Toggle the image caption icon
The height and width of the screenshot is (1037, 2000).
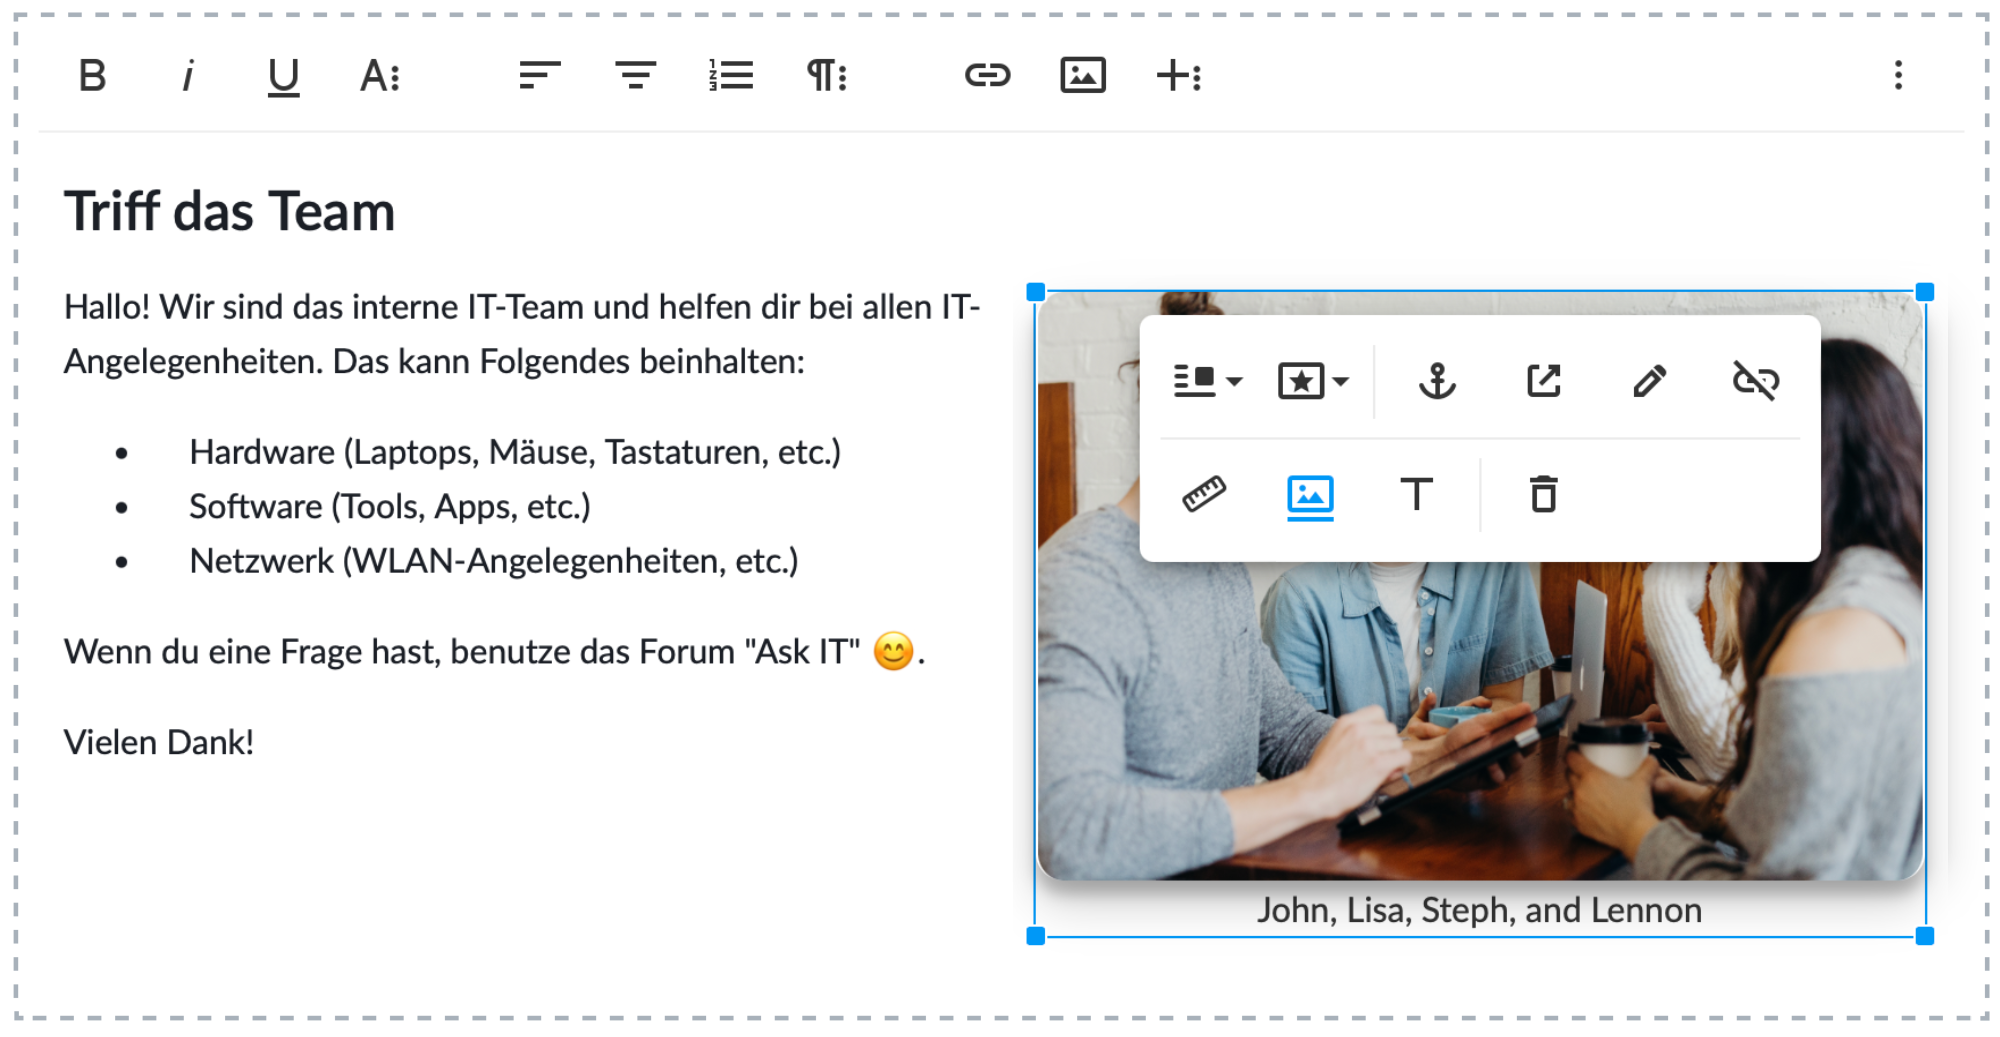coord(1310,496)
